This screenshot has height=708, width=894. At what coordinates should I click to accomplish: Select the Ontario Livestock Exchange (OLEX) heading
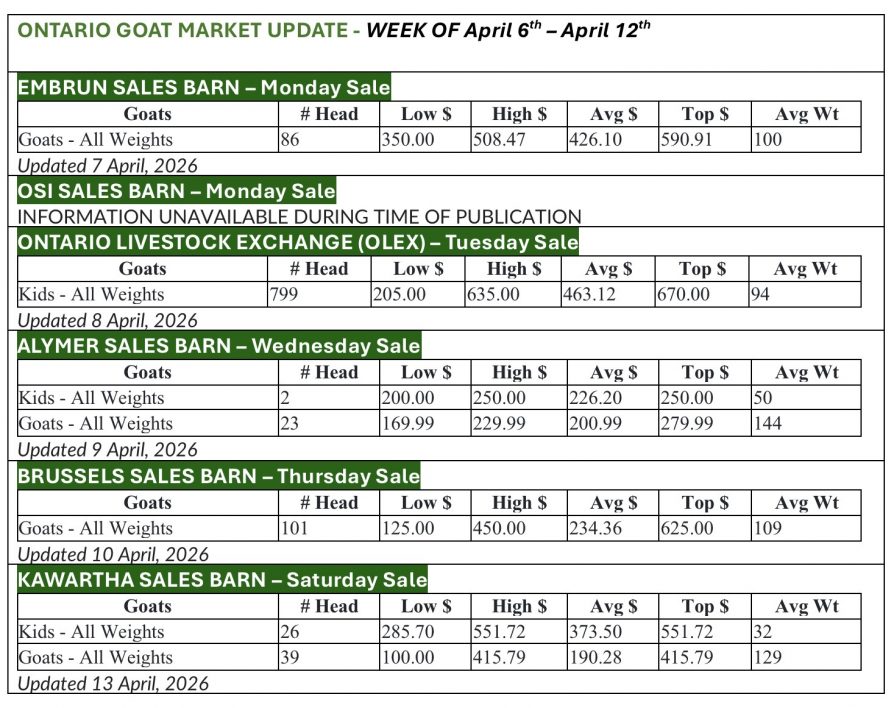(298, 242)
